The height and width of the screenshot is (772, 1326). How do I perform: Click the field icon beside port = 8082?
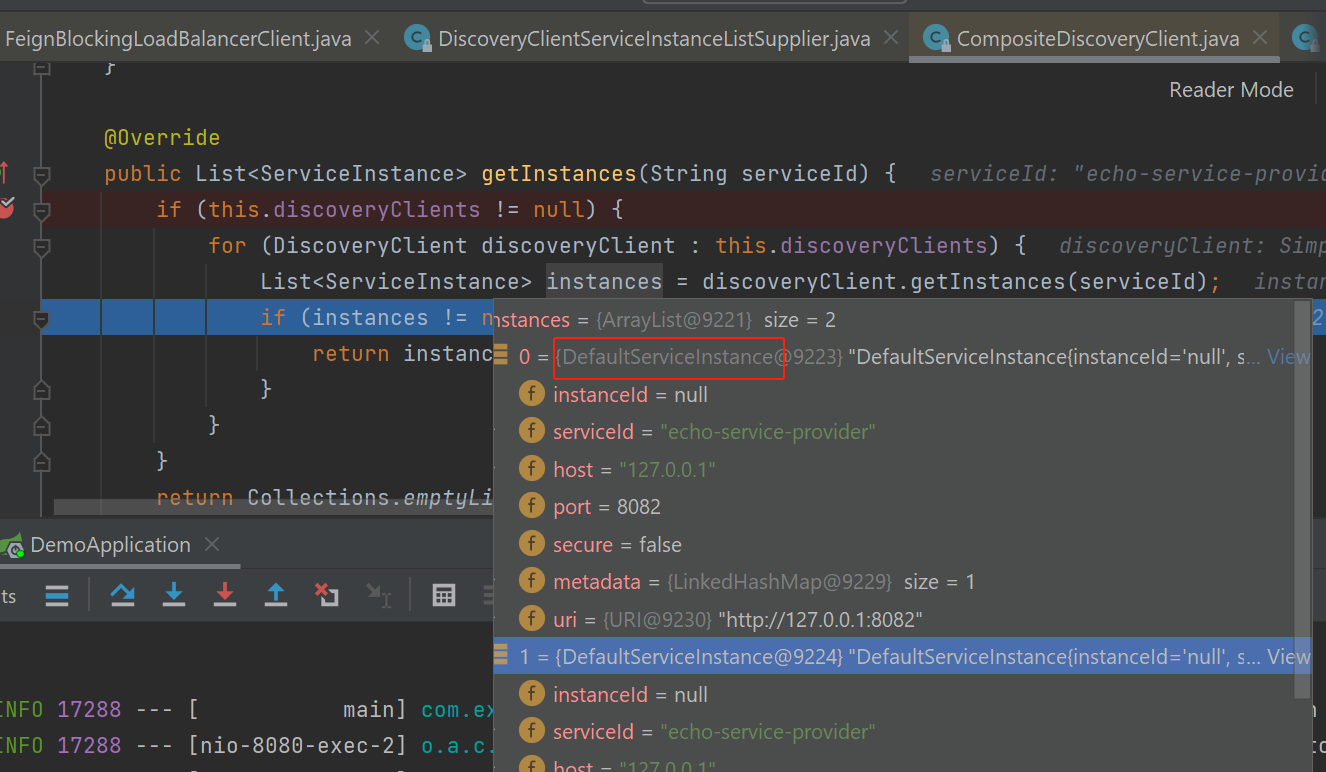531,507
